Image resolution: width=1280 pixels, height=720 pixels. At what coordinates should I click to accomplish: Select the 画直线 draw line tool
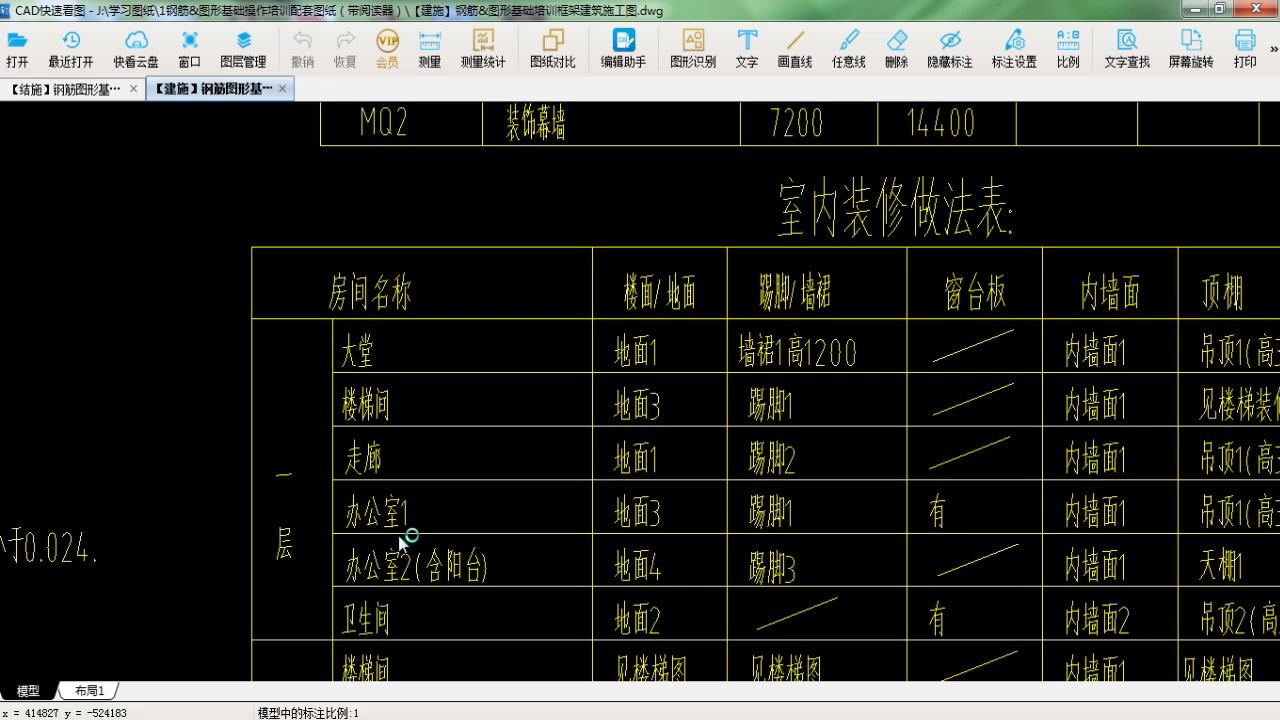click(x=795, y=48)
